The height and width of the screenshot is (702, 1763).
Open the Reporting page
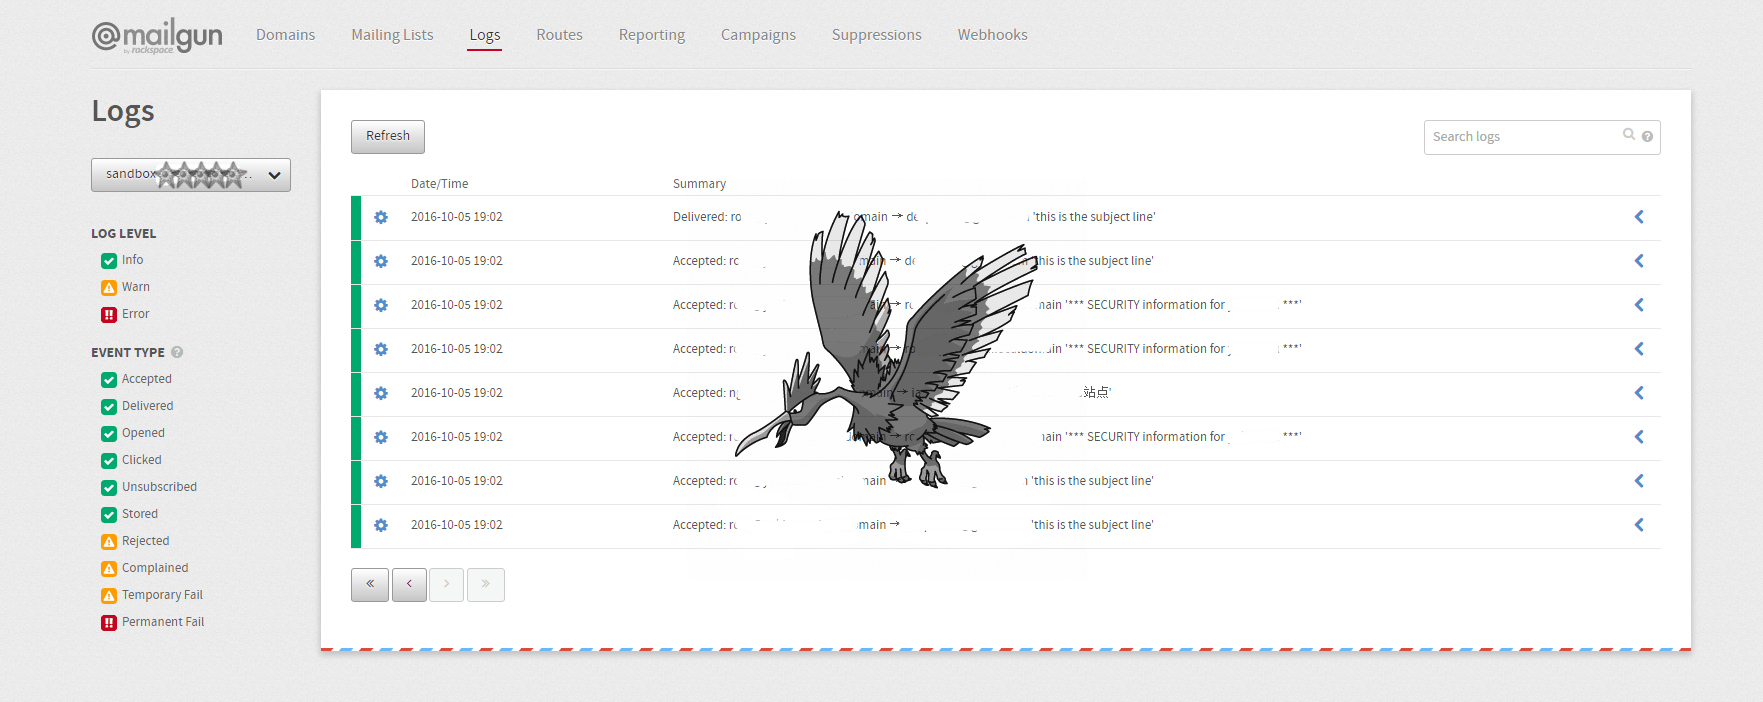(x=652, y=35)
